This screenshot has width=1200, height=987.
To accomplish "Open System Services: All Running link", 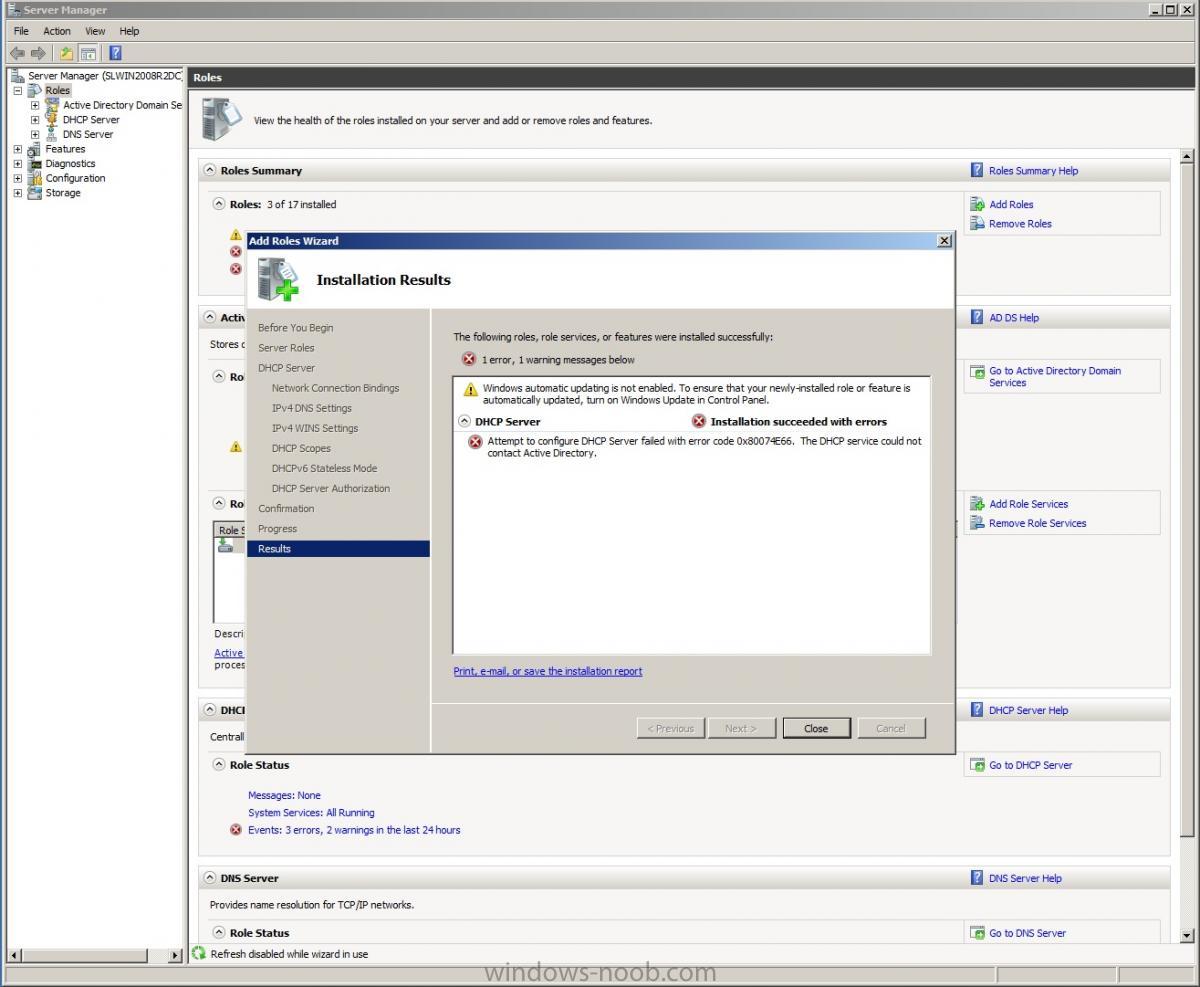I will point(311,813).
